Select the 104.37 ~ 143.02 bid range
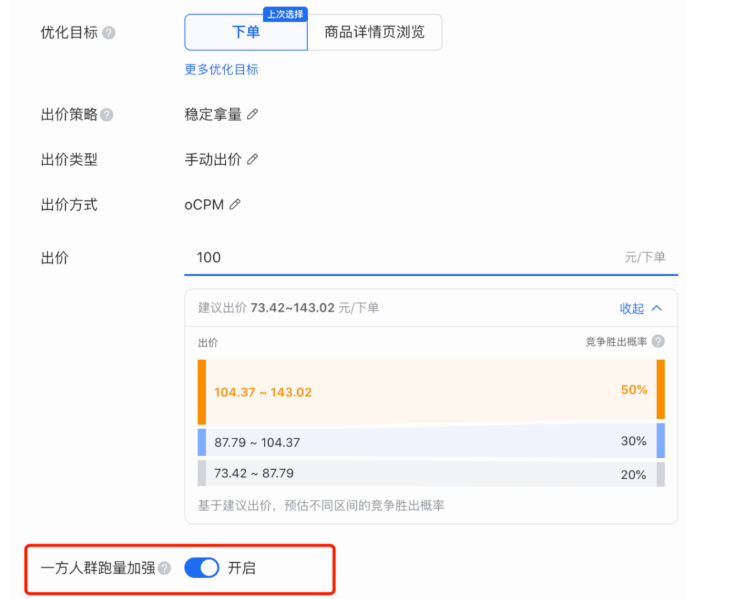Image resolution: width=734 pixels, height=599 pixels. (x=431, y=392)
